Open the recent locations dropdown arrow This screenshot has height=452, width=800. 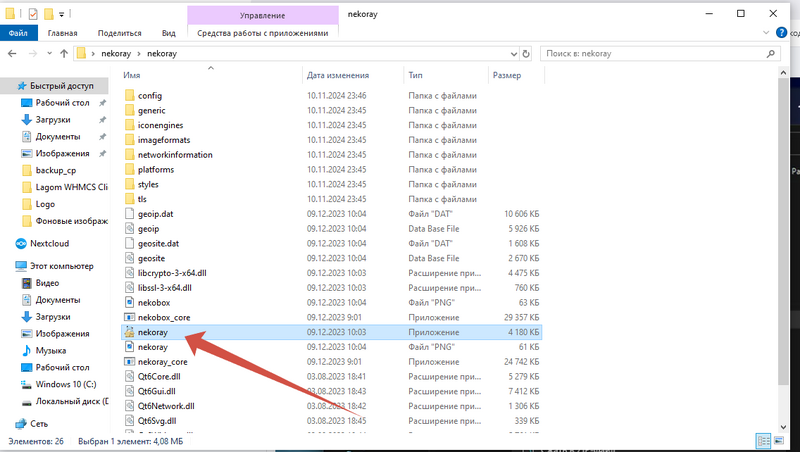[x=48, y=53]
